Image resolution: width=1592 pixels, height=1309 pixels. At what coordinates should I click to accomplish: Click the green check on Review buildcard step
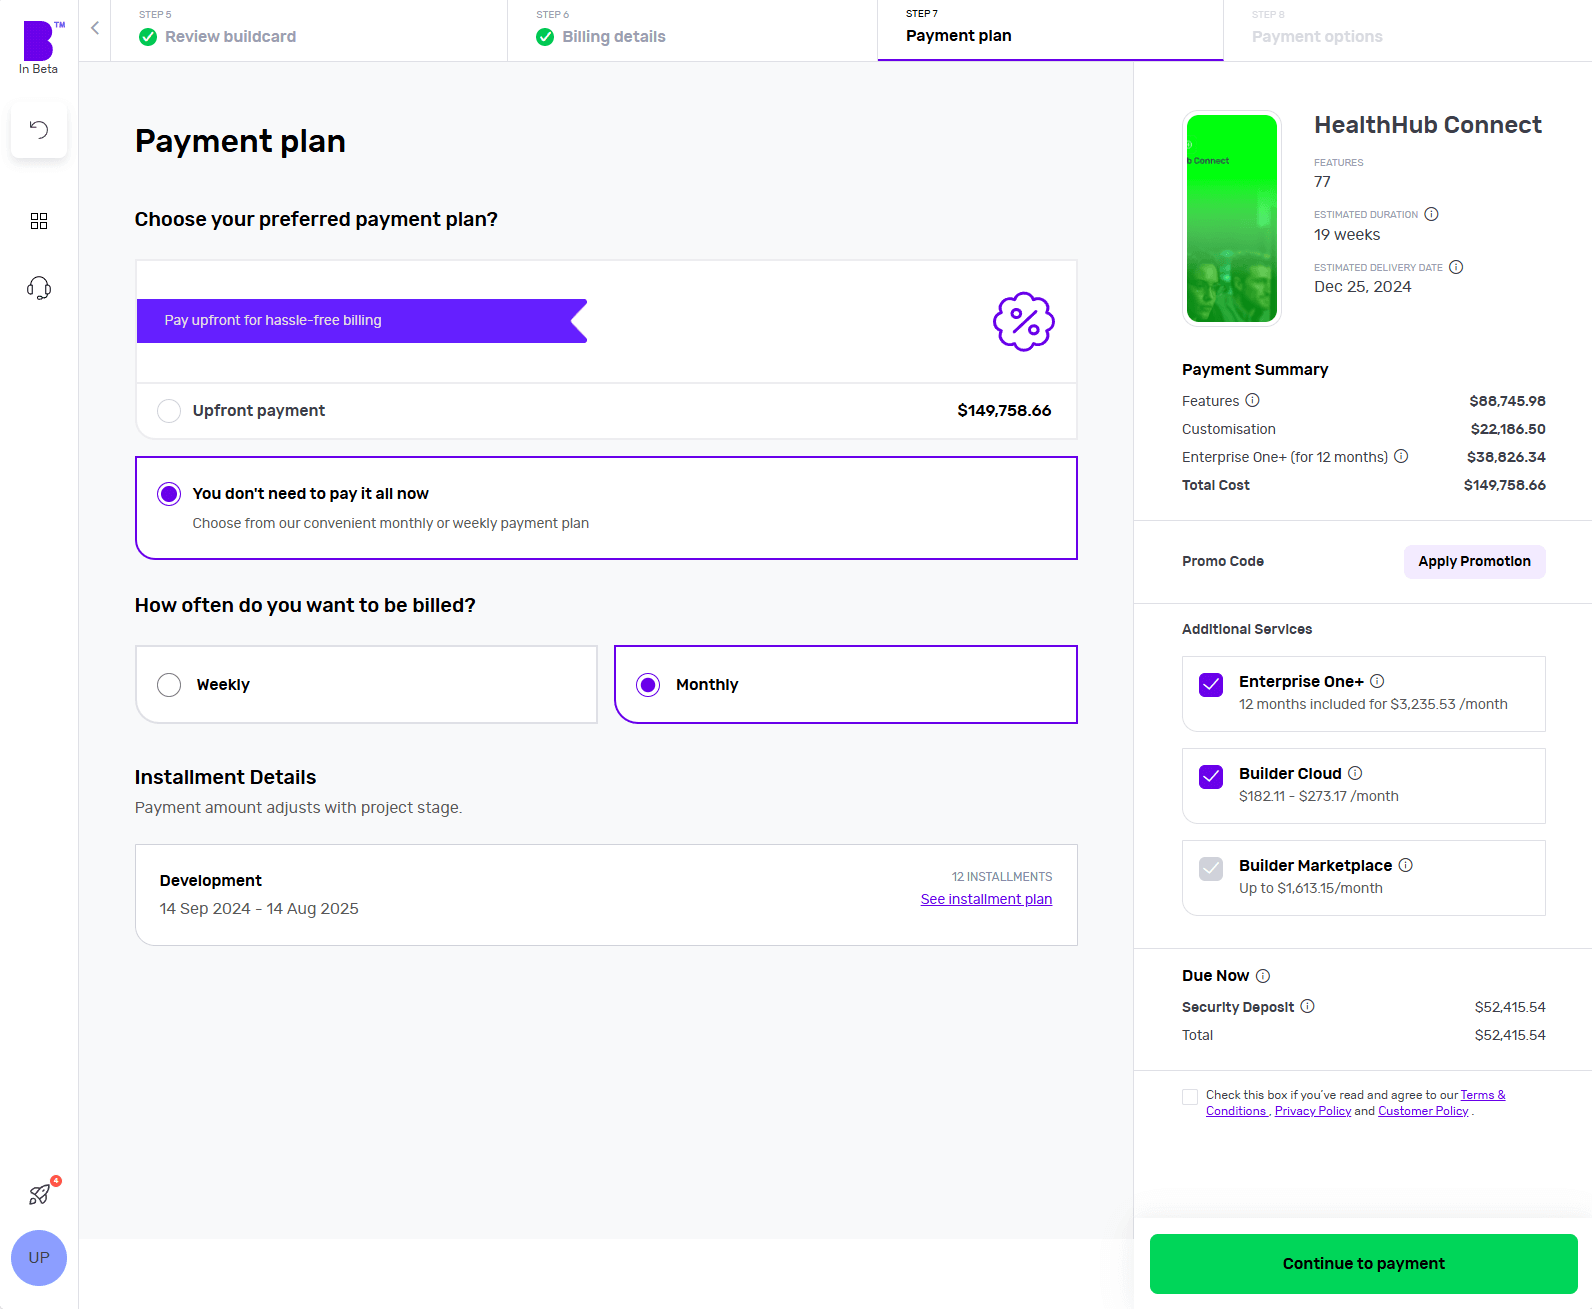click(x=148, y=37)
